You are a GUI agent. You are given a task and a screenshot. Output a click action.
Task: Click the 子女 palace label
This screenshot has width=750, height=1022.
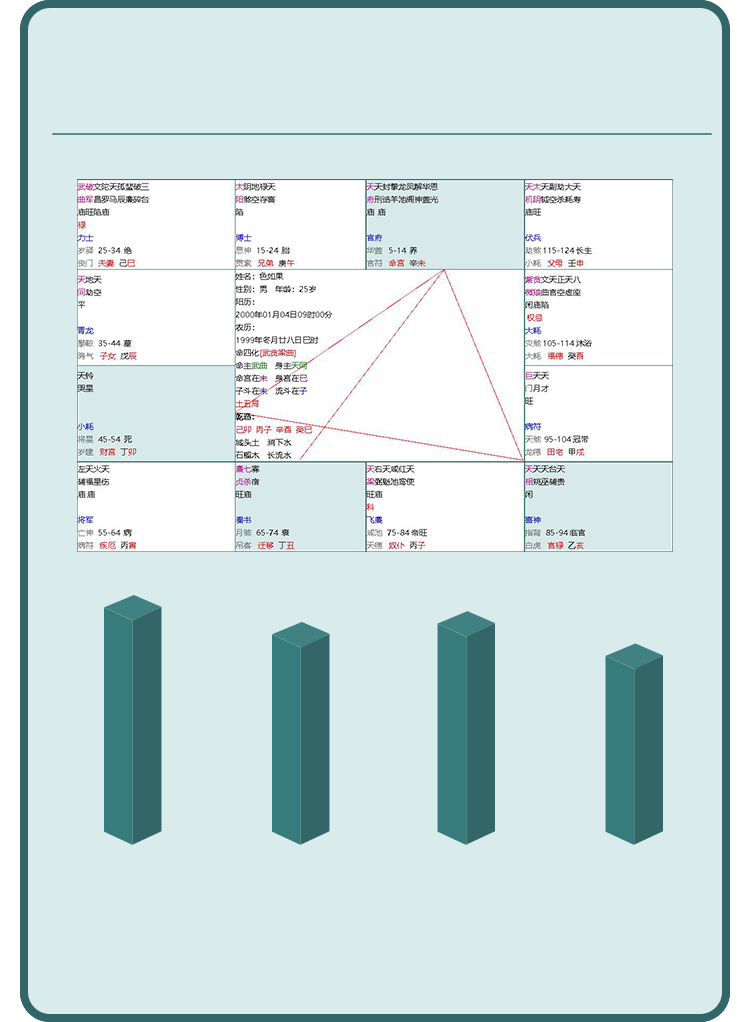[108, 356]
